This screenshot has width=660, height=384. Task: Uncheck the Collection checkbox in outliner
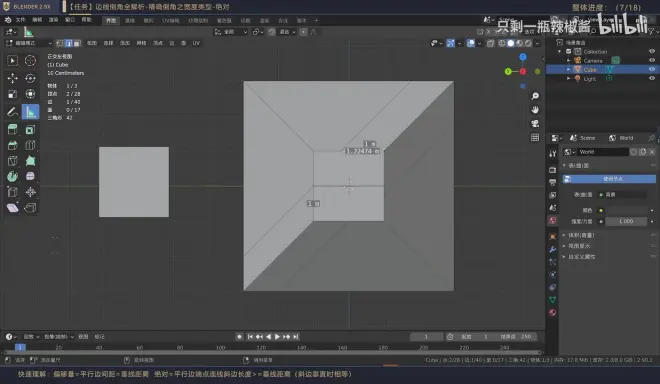569,51
